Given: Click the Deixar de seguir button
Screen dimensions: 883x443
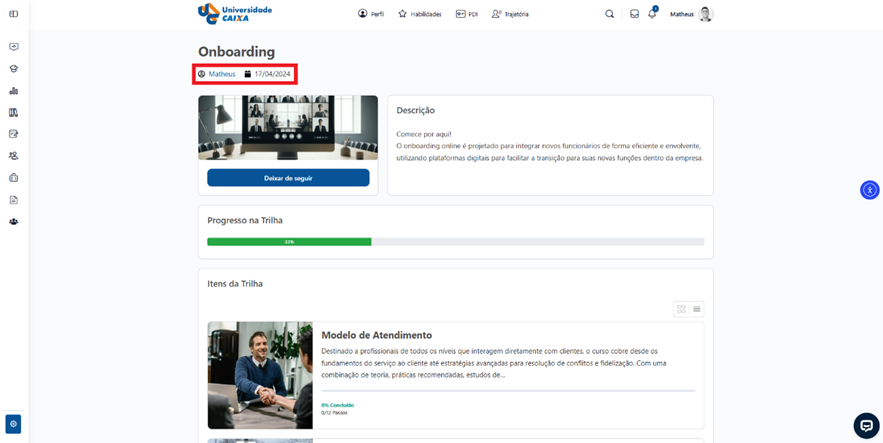Looking at the screenshot, I should (x=288, y=178).
